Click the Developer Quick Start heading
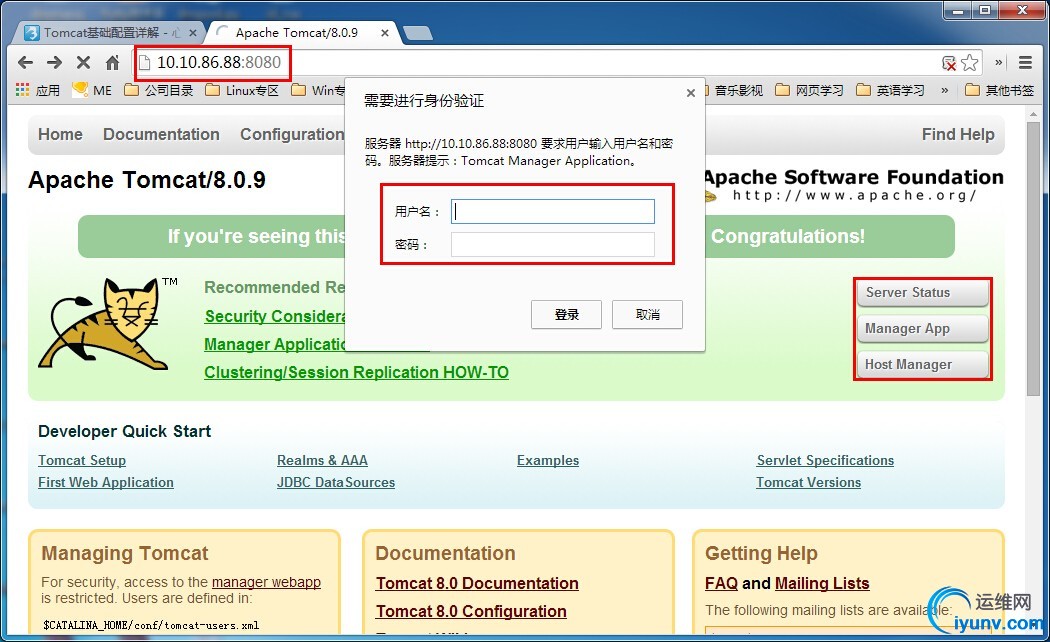Image resolution: width=1050 pixels, height=642 pixels. click(125, 432)
